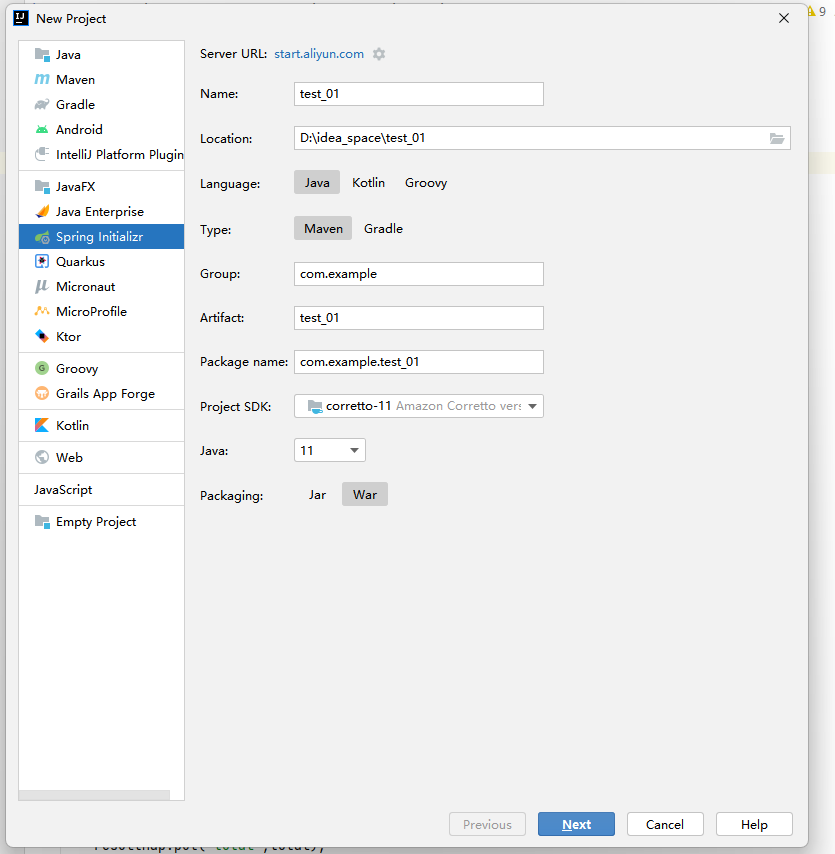
Task: Choose Maven as the project type
Action: (x=323, y=228)
